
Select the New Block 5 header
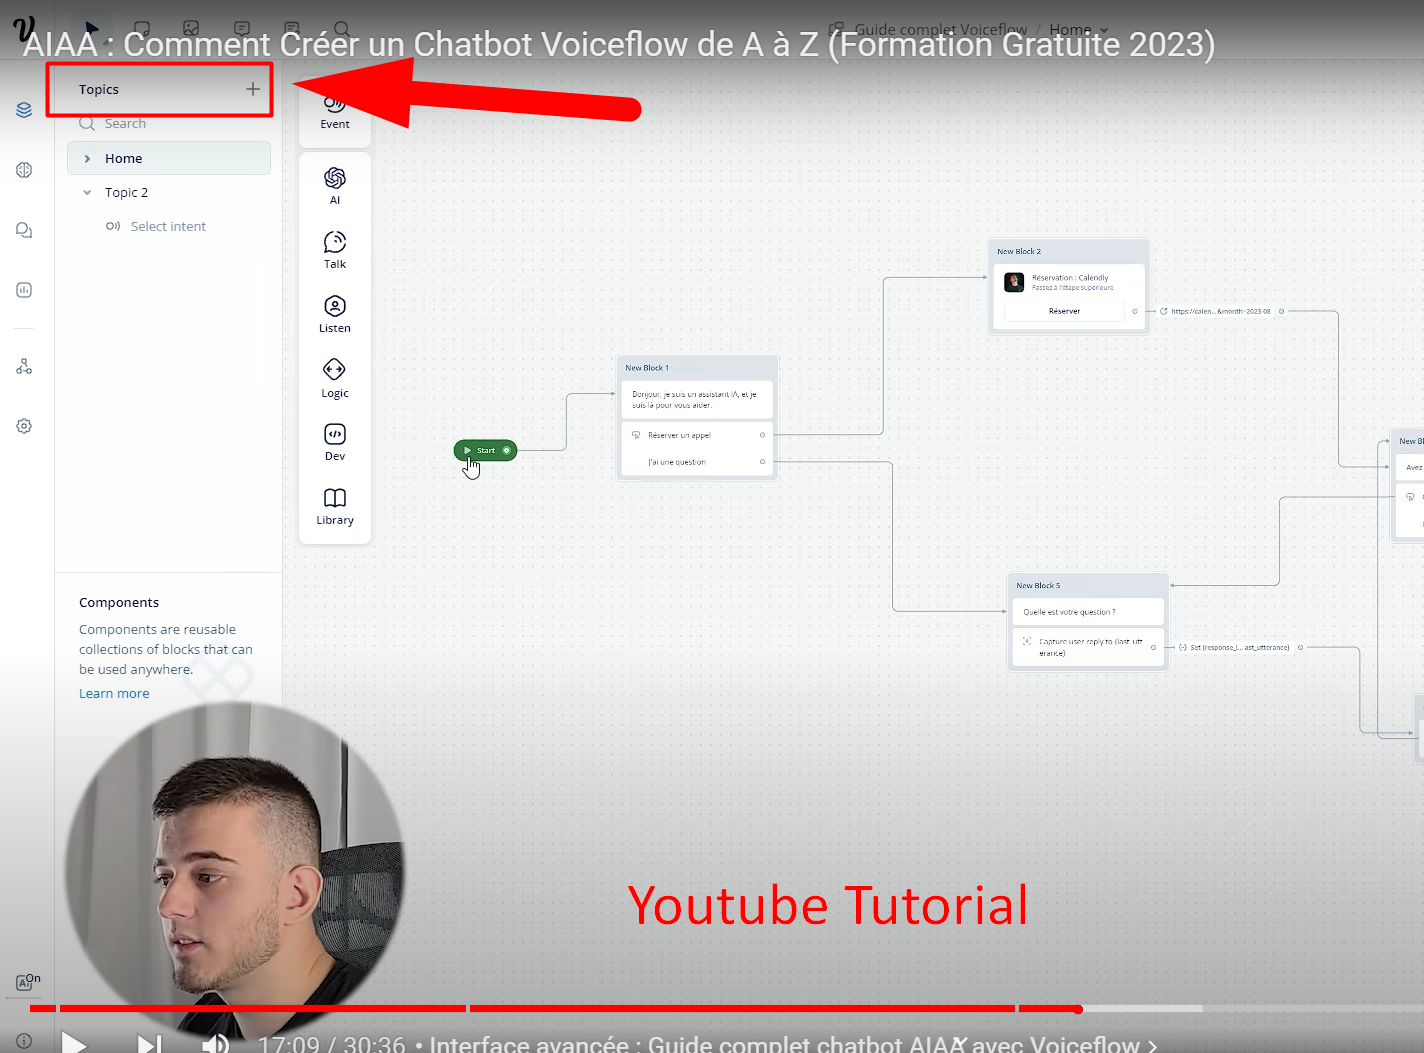point(1088,585)
